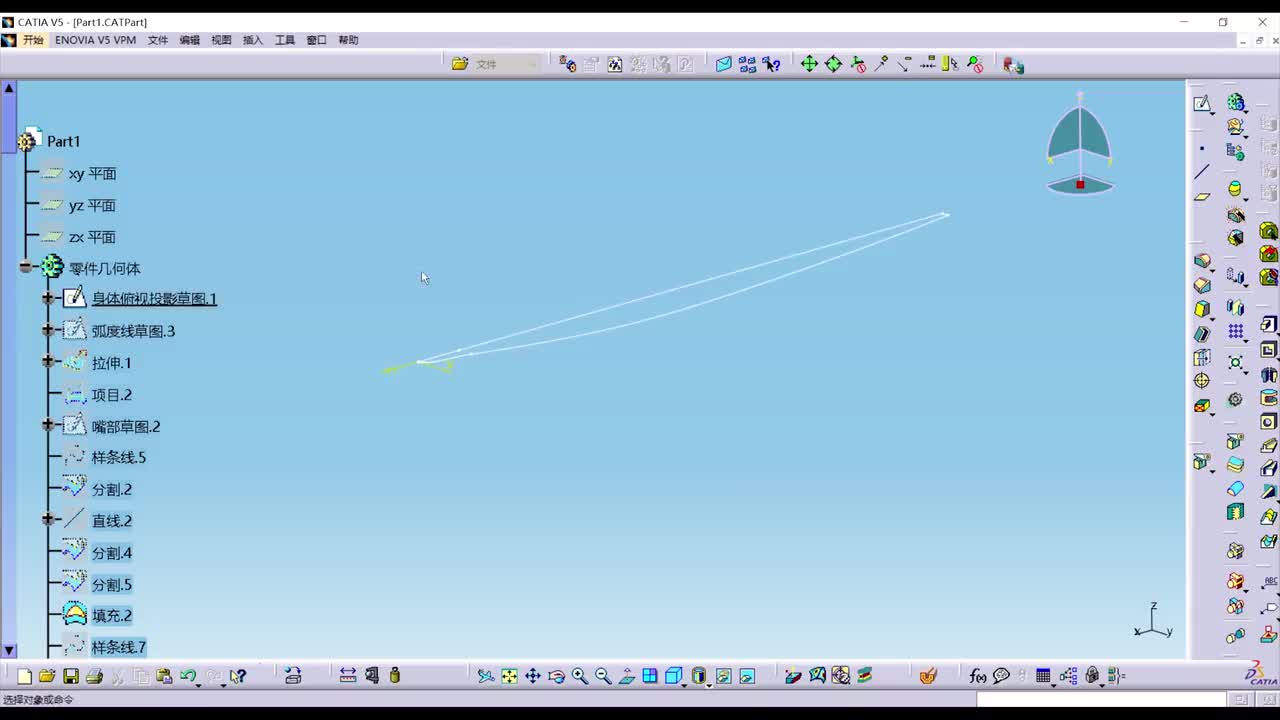This screenshot has height=720, width=1280.
Task: Select the Point tool in right toolbar
Action: [1202, 149]
